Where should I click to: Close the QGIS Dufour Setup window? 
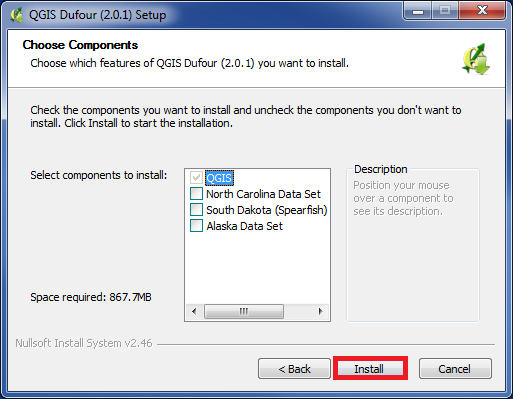click(482, 11)
